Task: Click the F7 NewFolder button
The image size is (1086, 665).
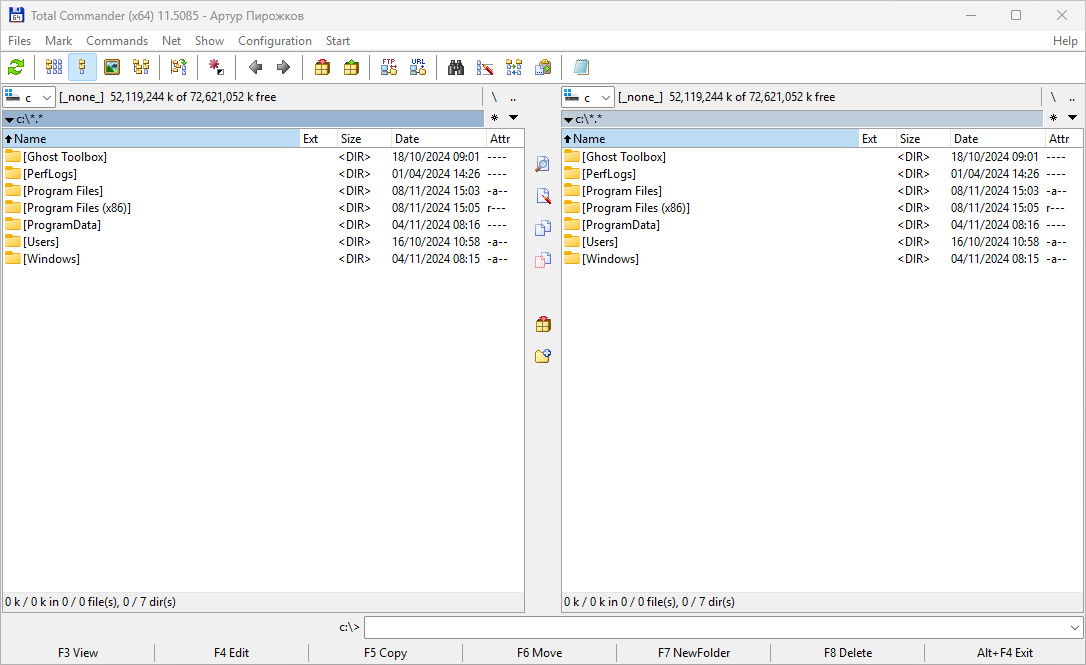Action: [x=693, y=653]
